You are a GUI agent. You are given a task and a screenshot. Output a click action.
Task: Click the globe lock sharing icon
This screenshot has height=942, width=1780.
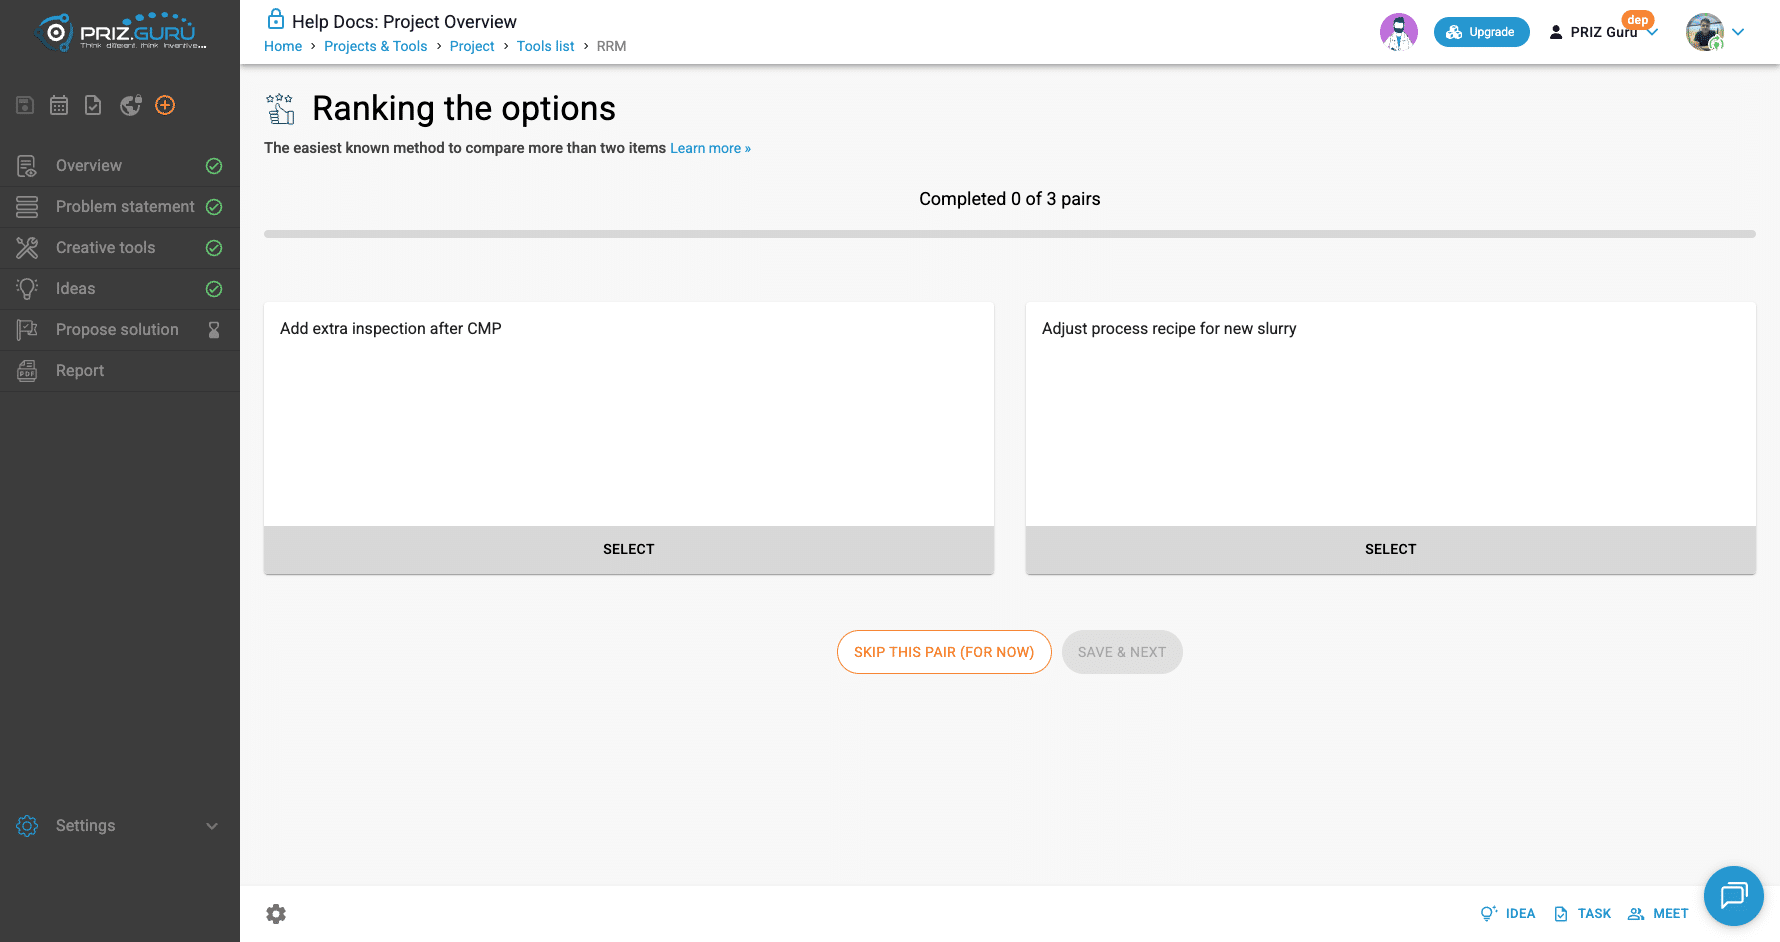tap(130, 105)
